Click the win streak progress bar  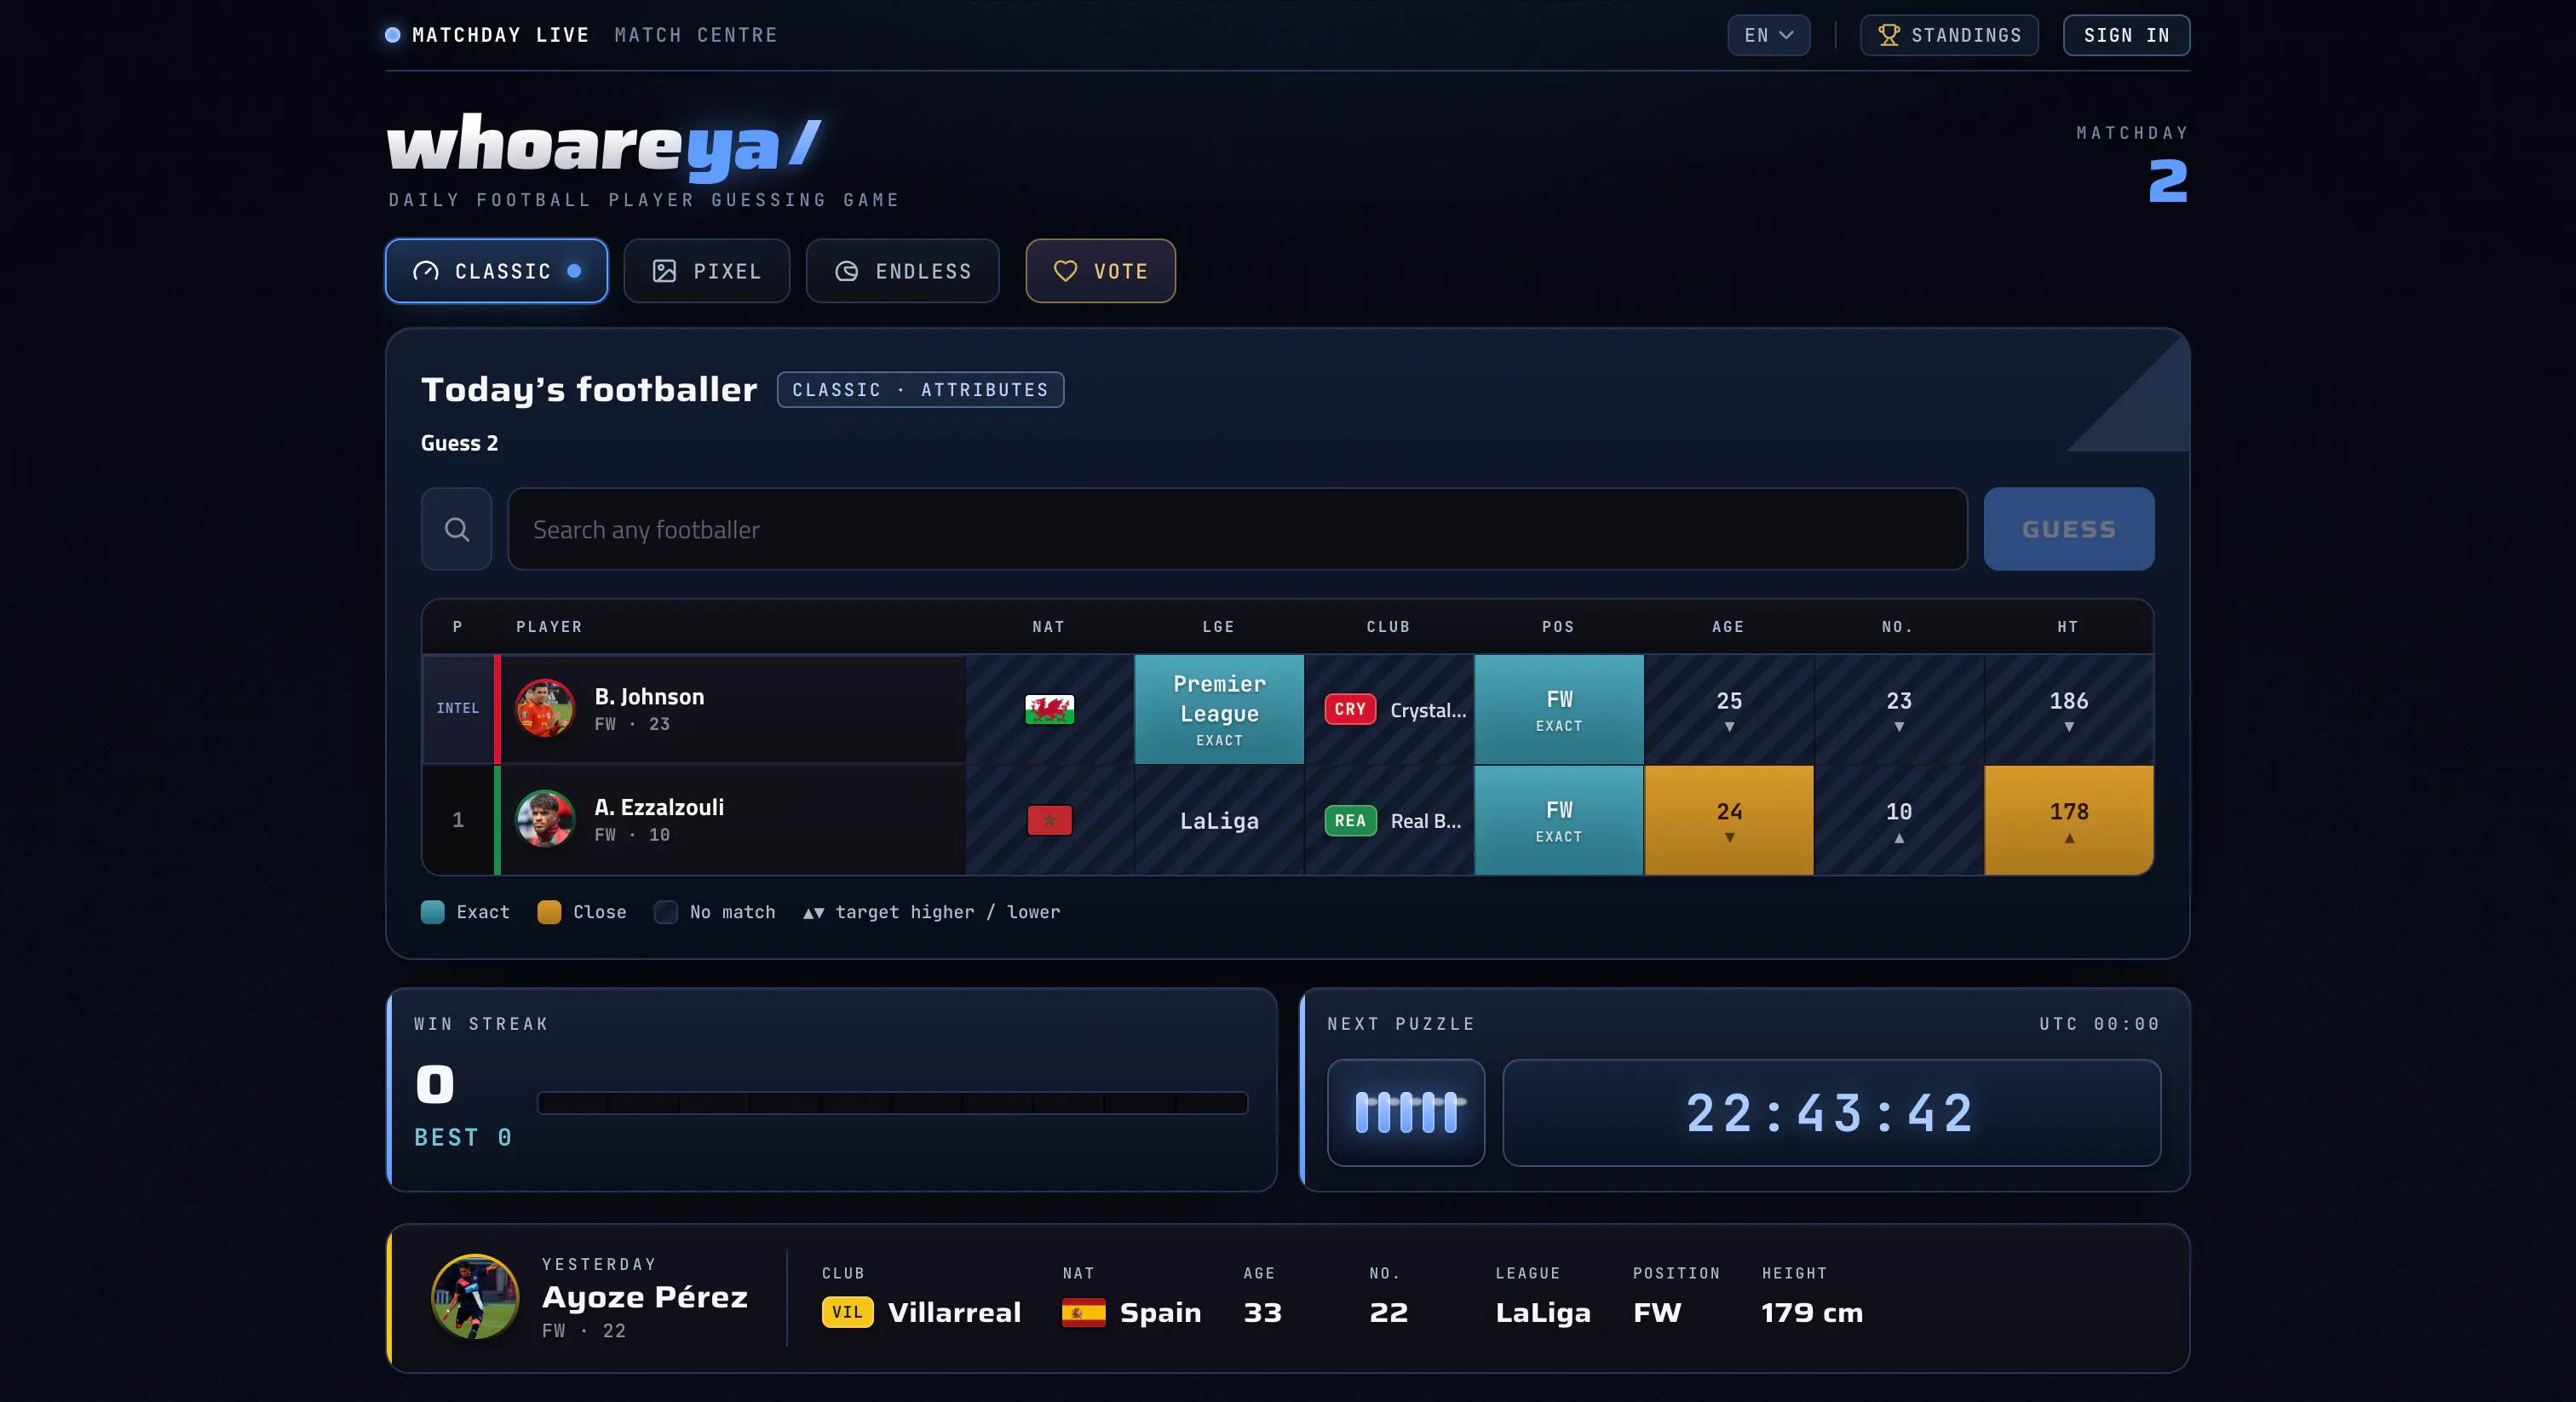pyautogui.click(x=892, y=1102)
